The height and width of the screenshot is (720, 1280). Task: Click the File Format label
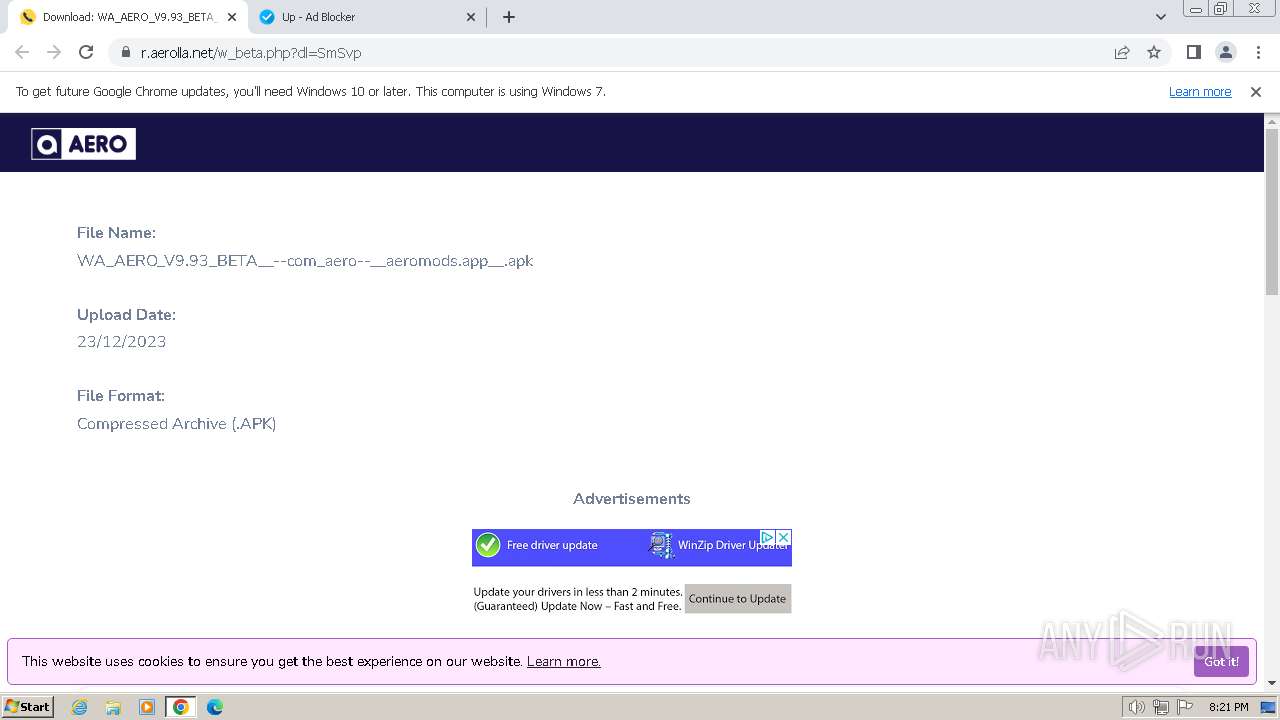coord(121,396)
